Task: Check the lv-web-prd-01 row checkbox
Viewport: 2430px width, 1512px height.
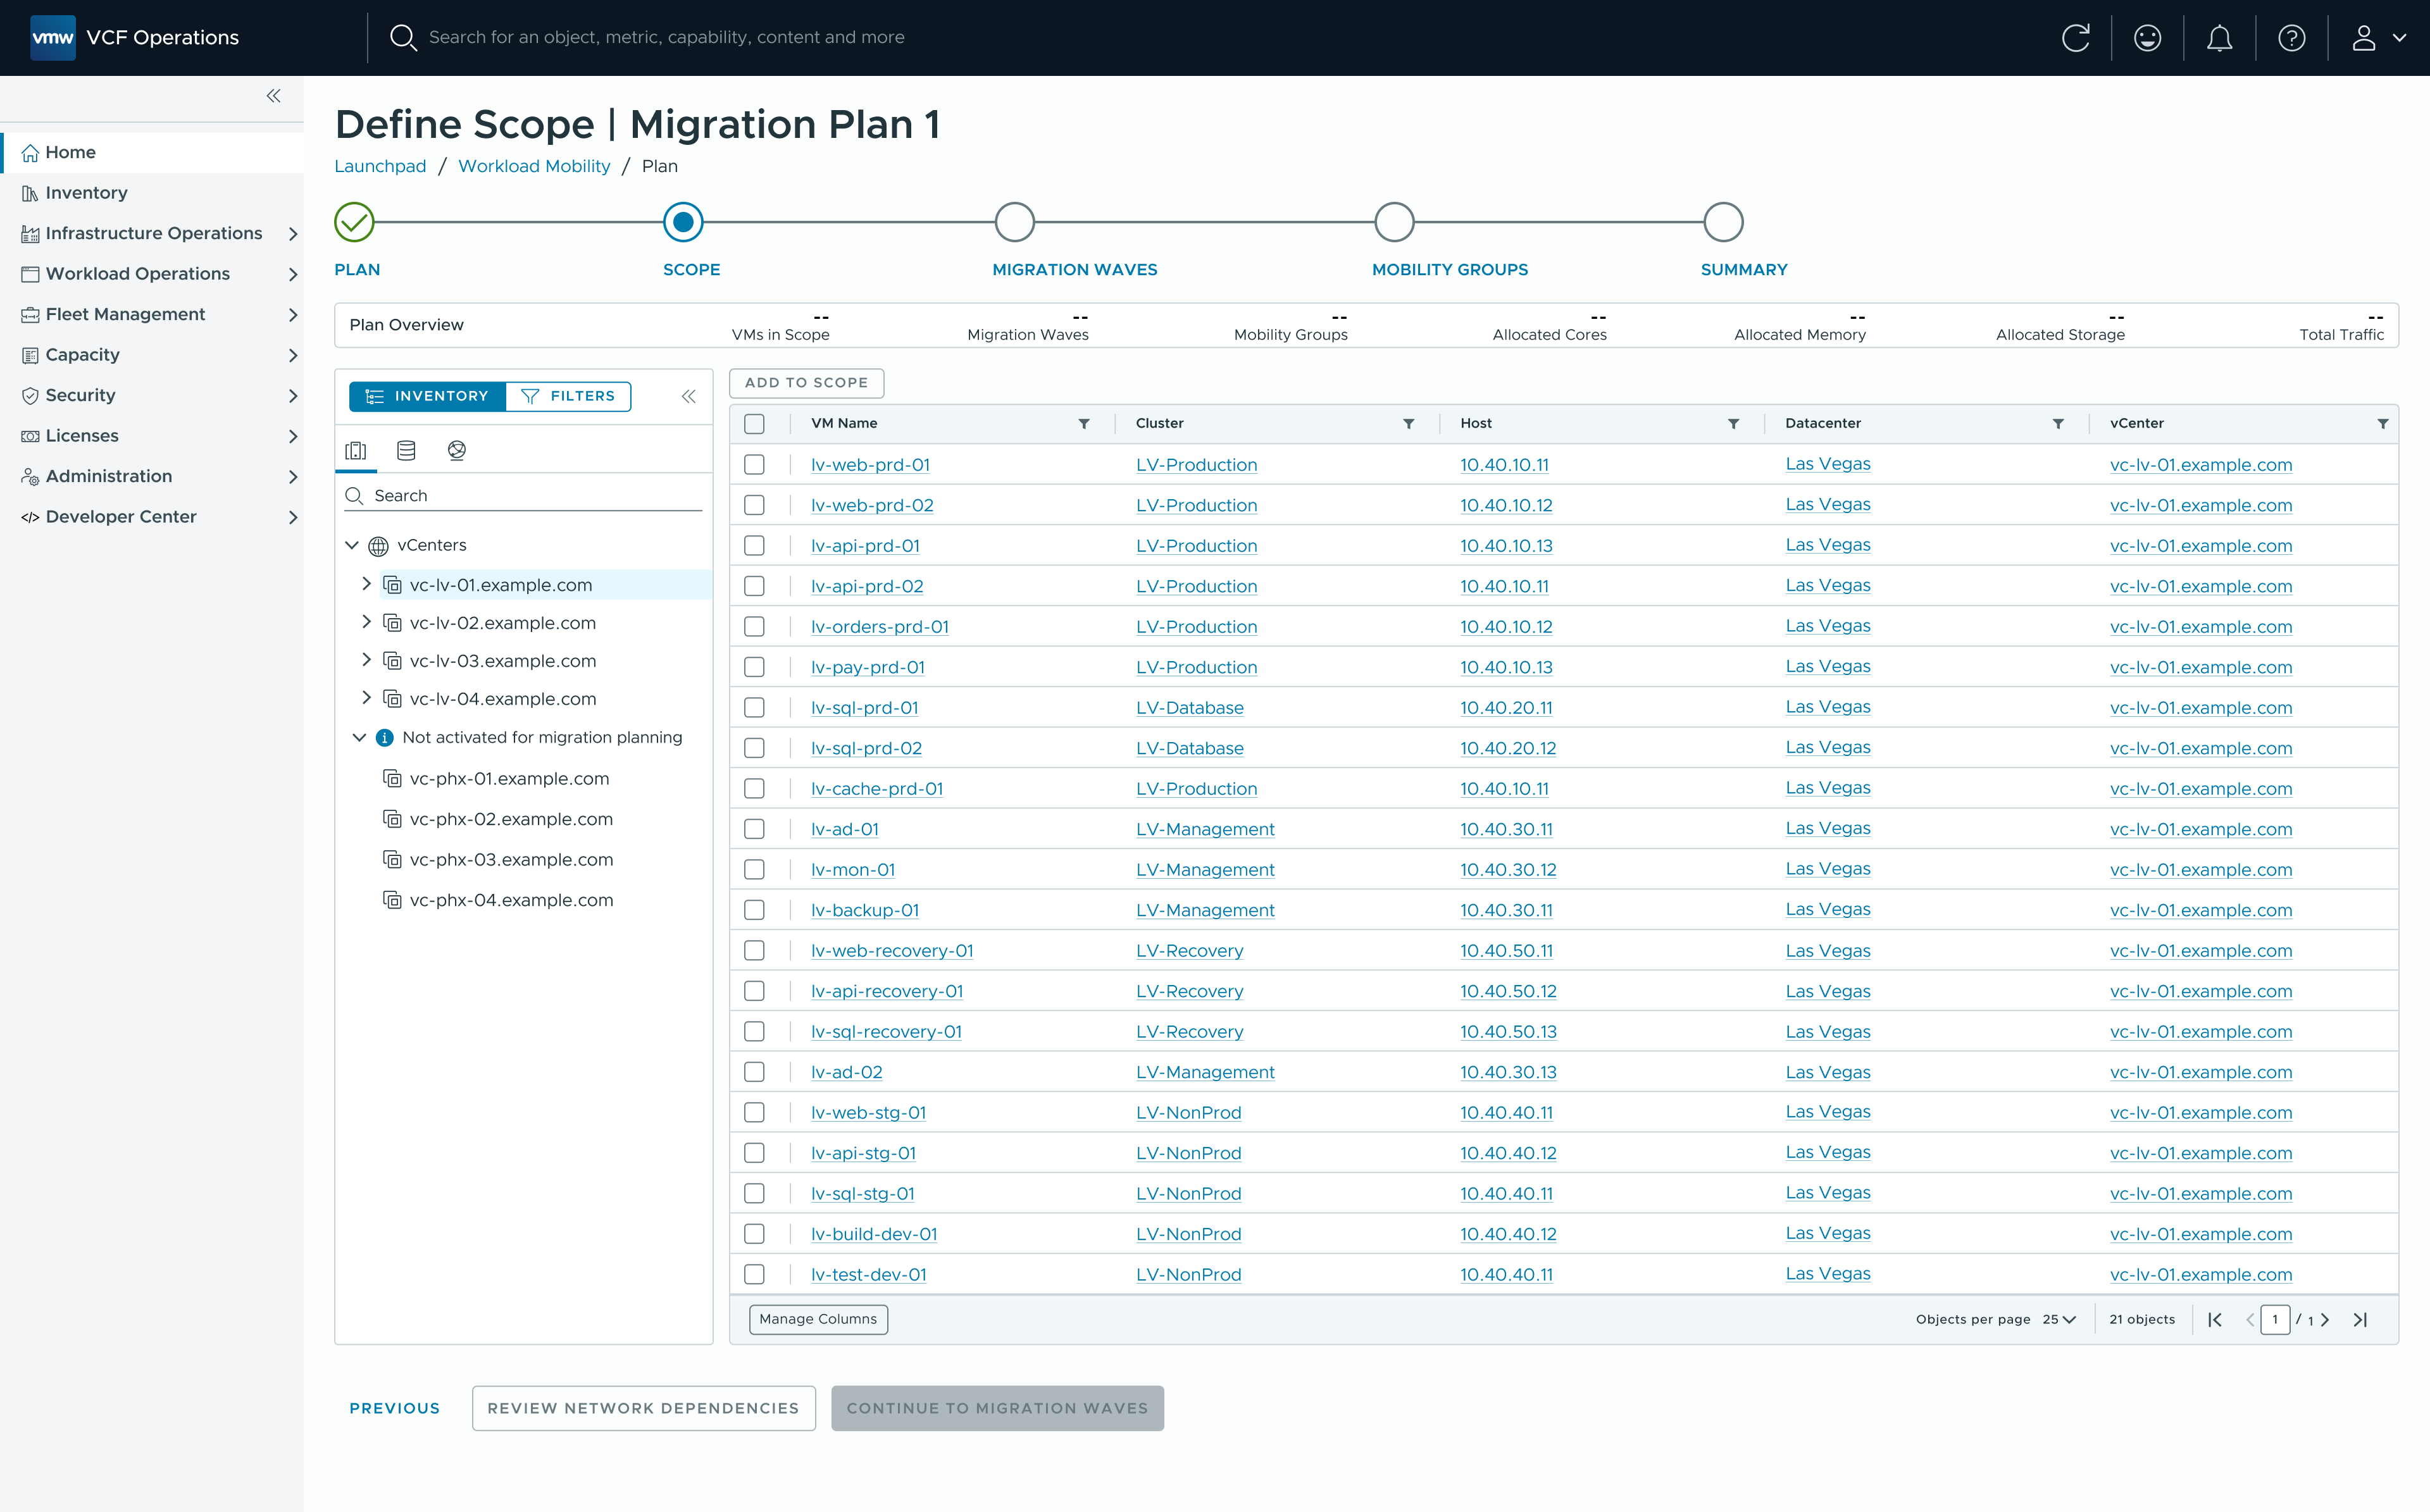Action: 754,465
